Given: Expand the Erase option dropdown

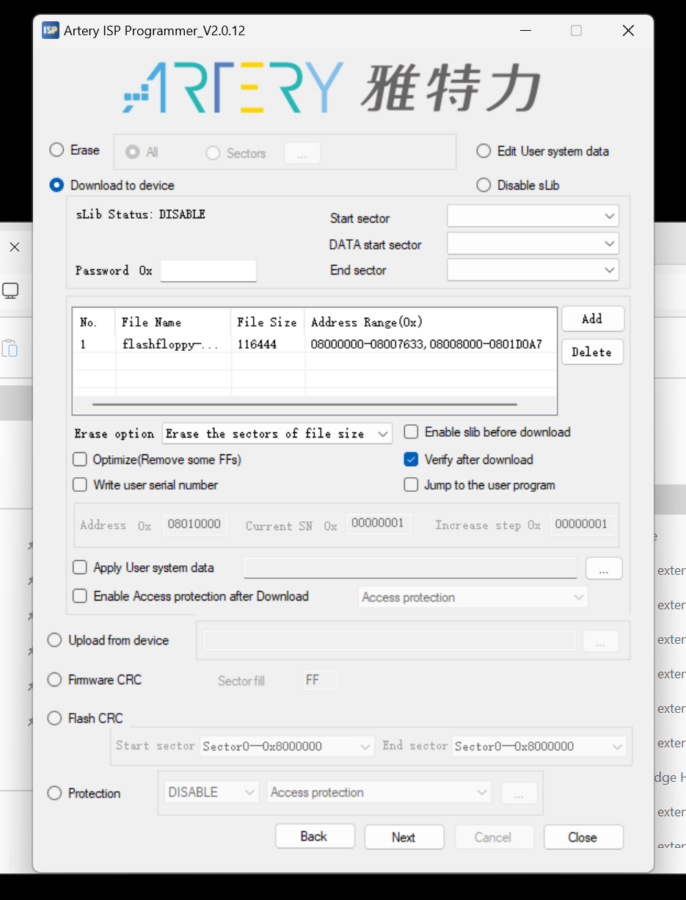Looking at the screenshot, I should click(277, 433).
